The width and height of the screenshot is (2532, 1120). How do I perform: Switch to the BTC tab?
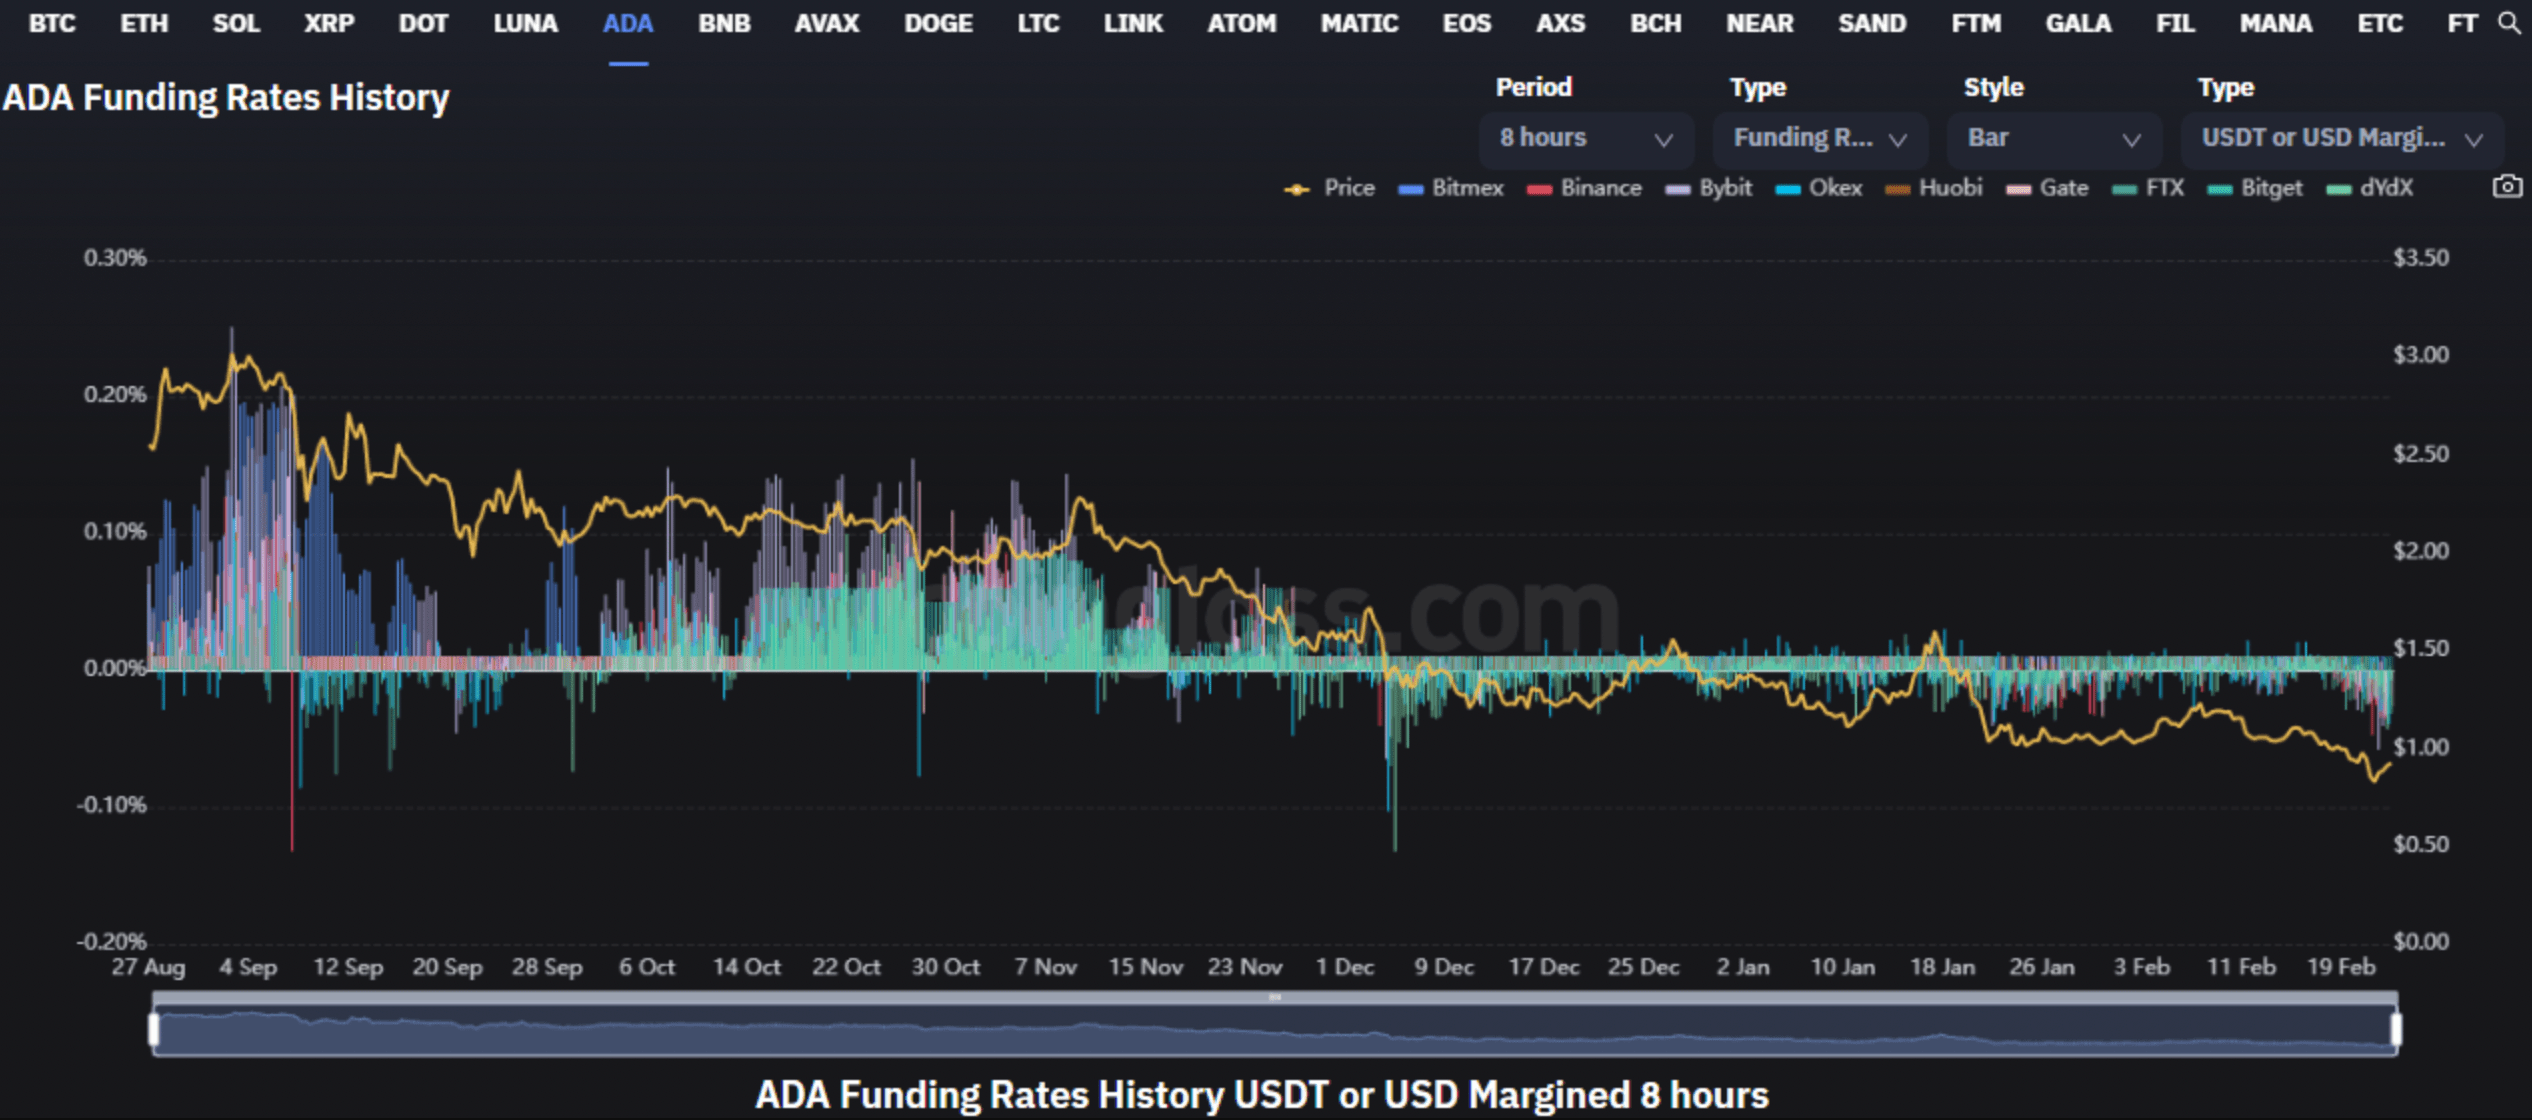[x=52, y=23]
